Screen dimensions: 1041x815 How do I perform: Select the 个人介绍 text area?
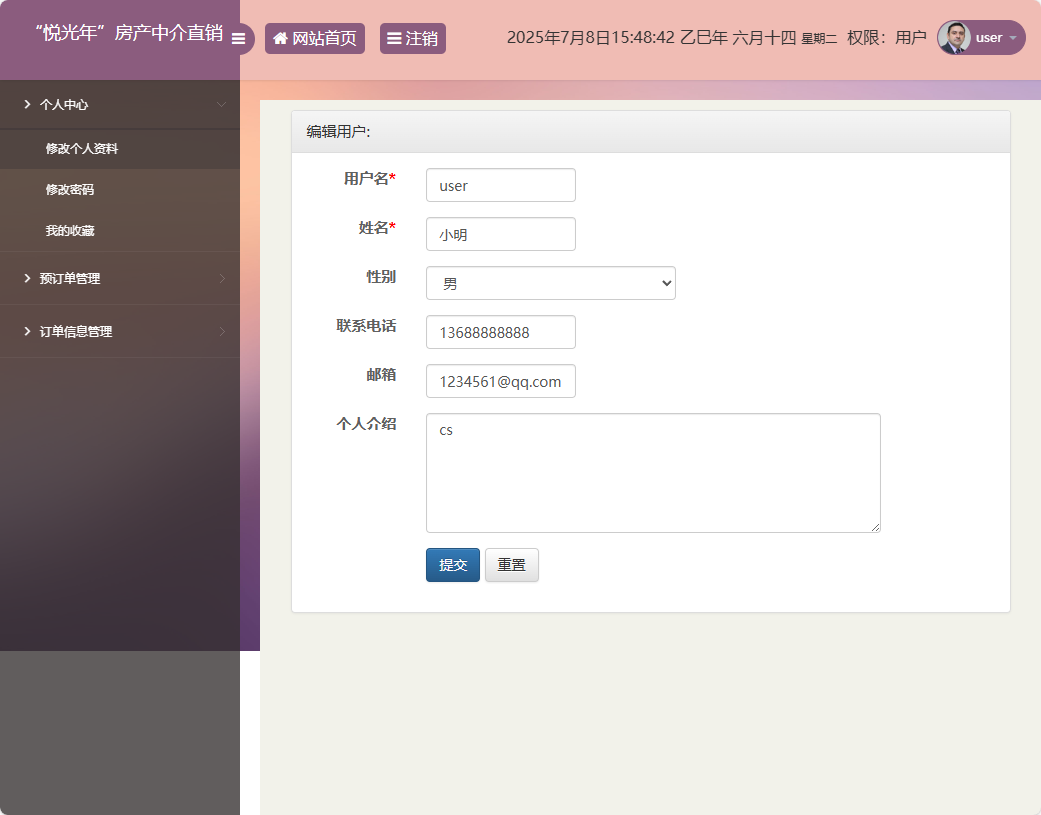652,472
